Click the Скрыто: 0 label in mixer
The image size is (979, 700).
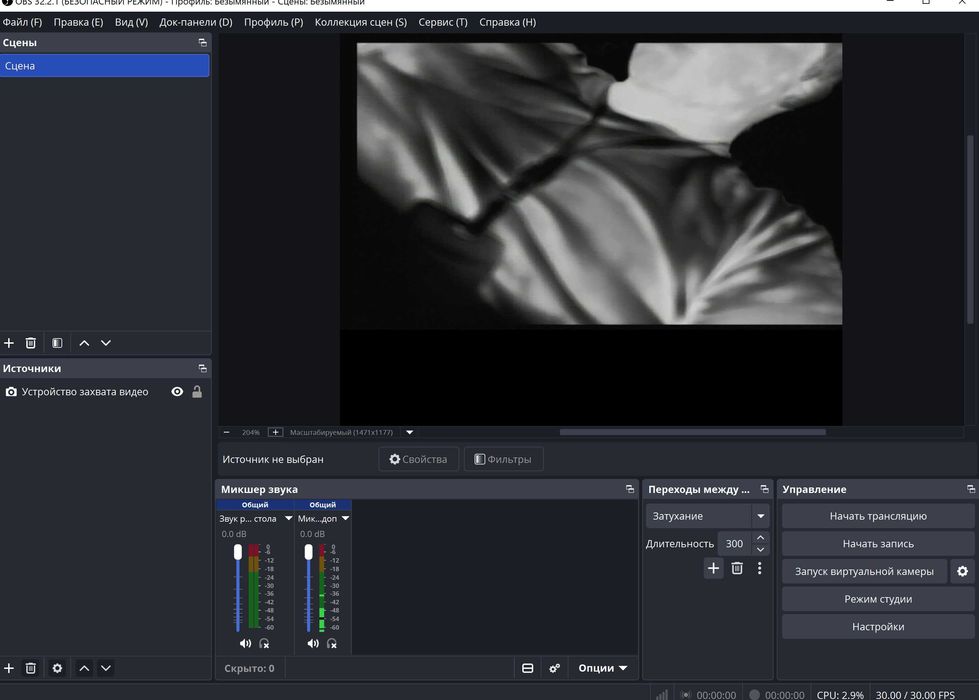point(249,668)
